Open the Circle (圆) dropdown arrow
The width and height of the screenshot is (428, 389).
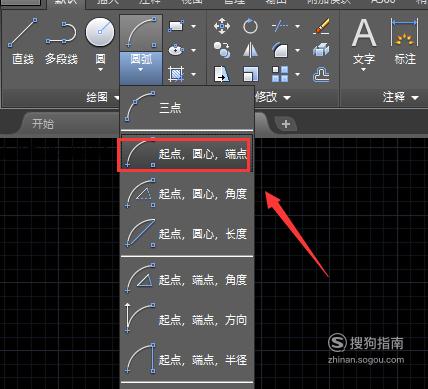(100, 70)
